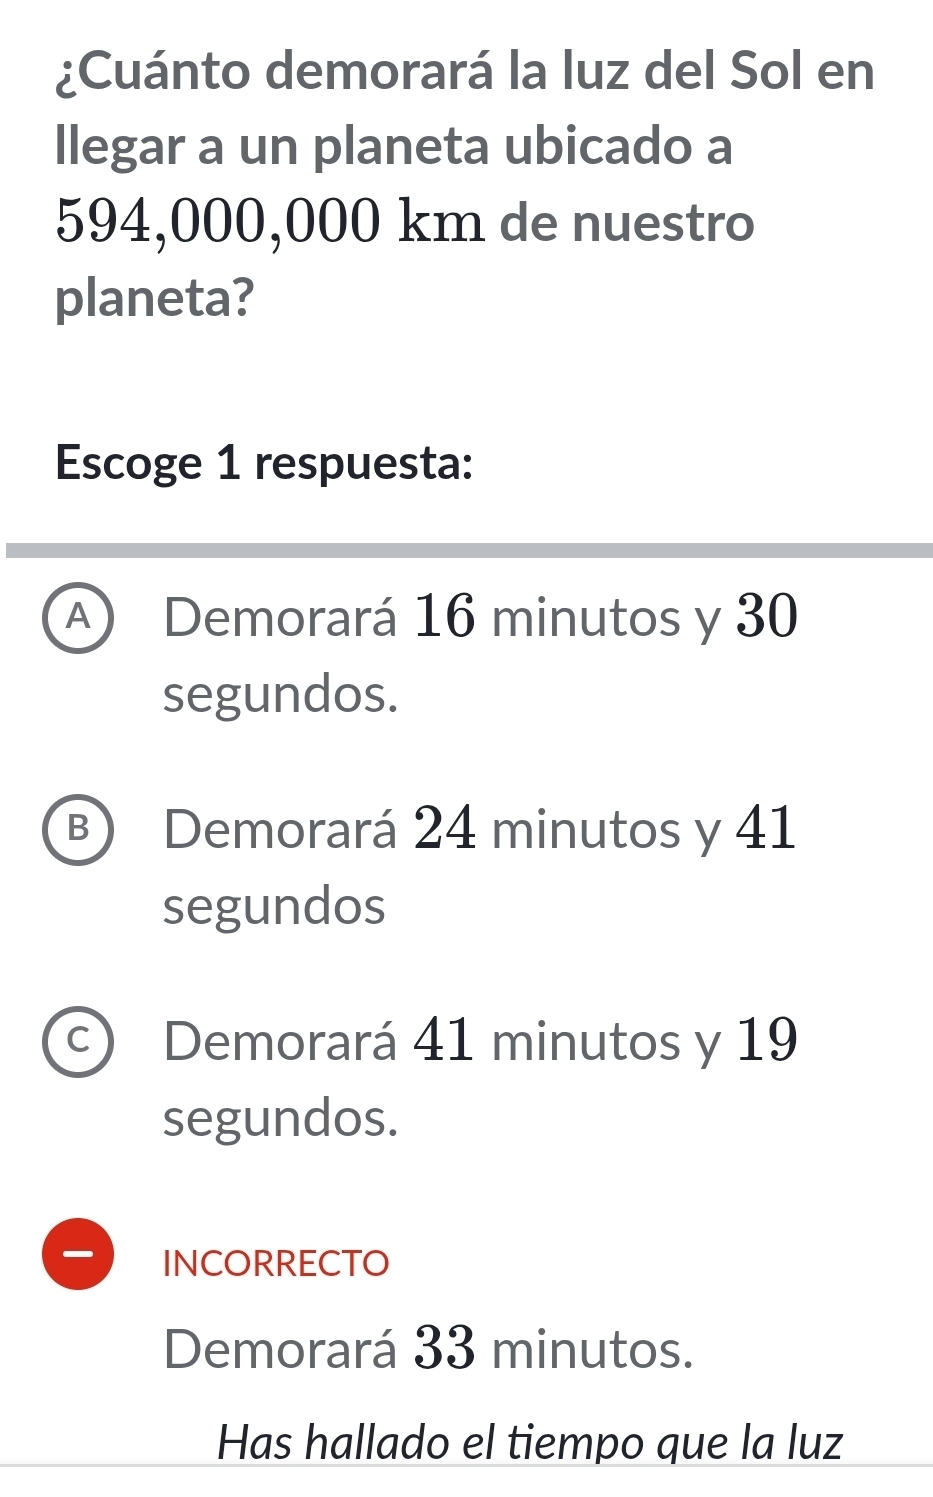Screen dimensions: 933x1497
Task: Select radio option A
Action: pyautogui.click(x=77, y=620)
